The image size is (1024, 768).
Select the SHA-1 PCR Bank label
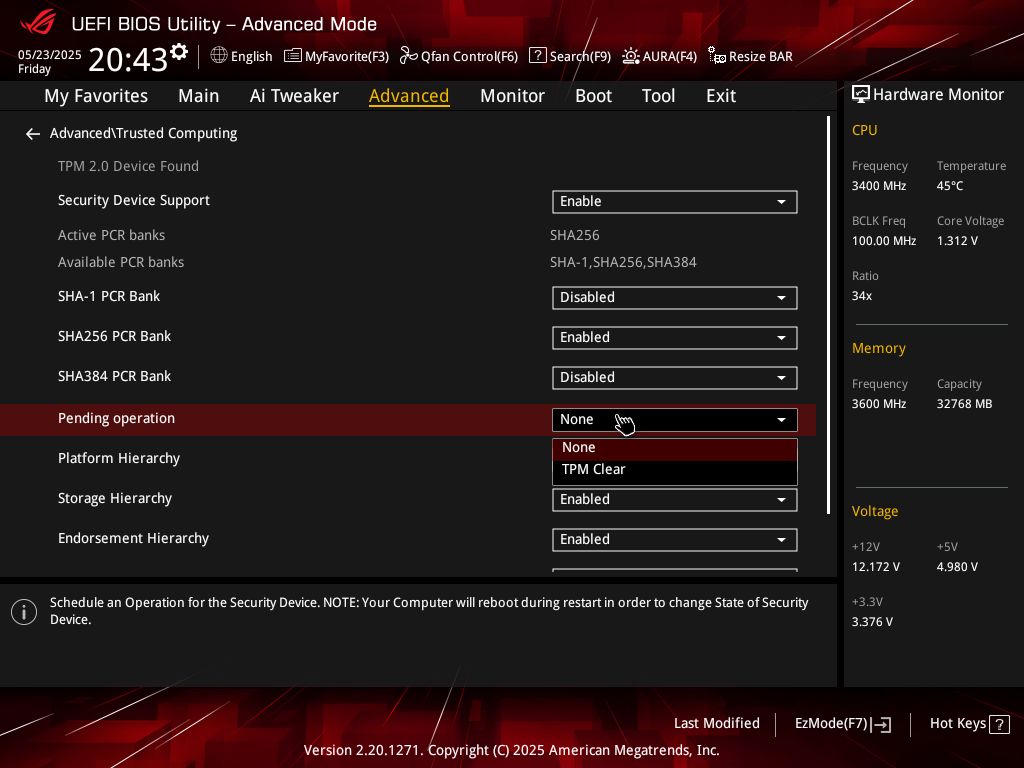(109, 296)
